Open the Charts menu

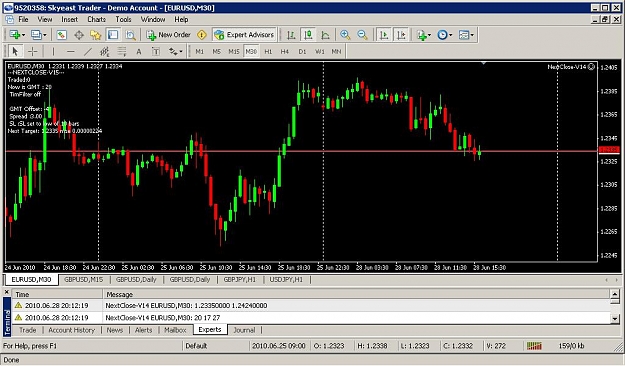click(x=96, y=19)
